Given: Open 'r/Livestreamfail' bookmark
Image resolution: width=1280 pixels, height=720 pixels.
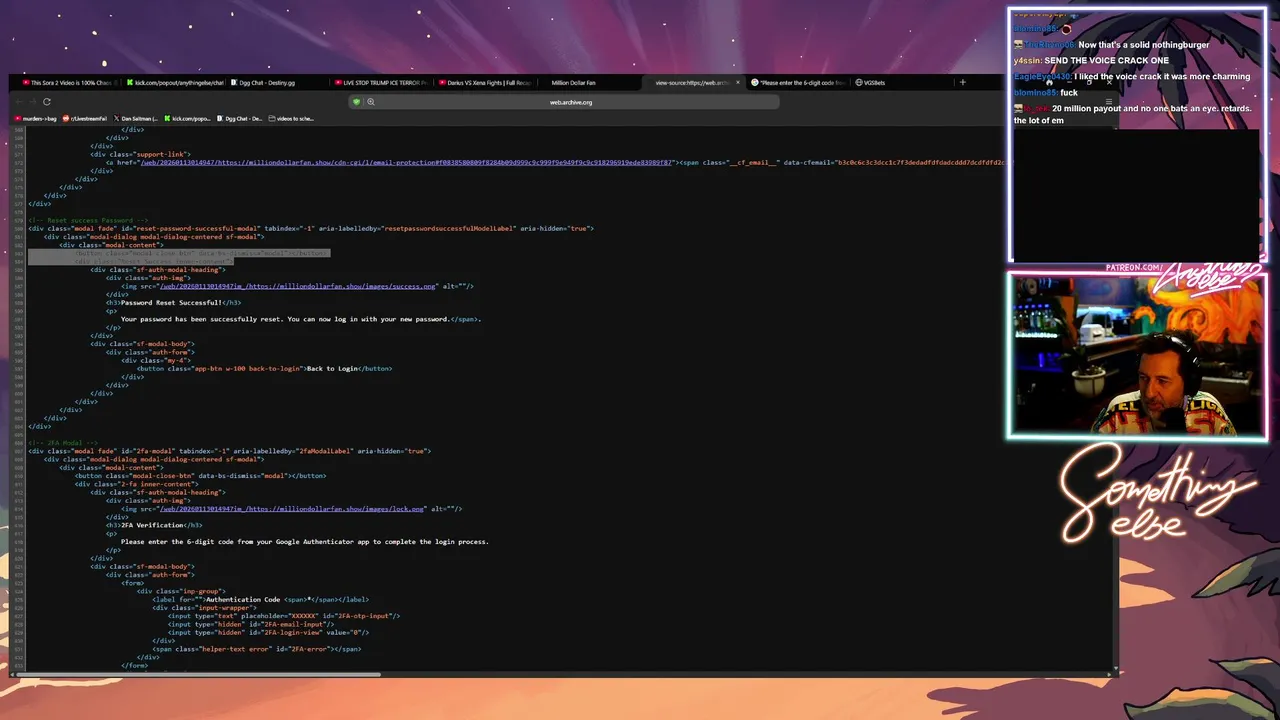Looking at the screenshot, I should coord(84,119).
